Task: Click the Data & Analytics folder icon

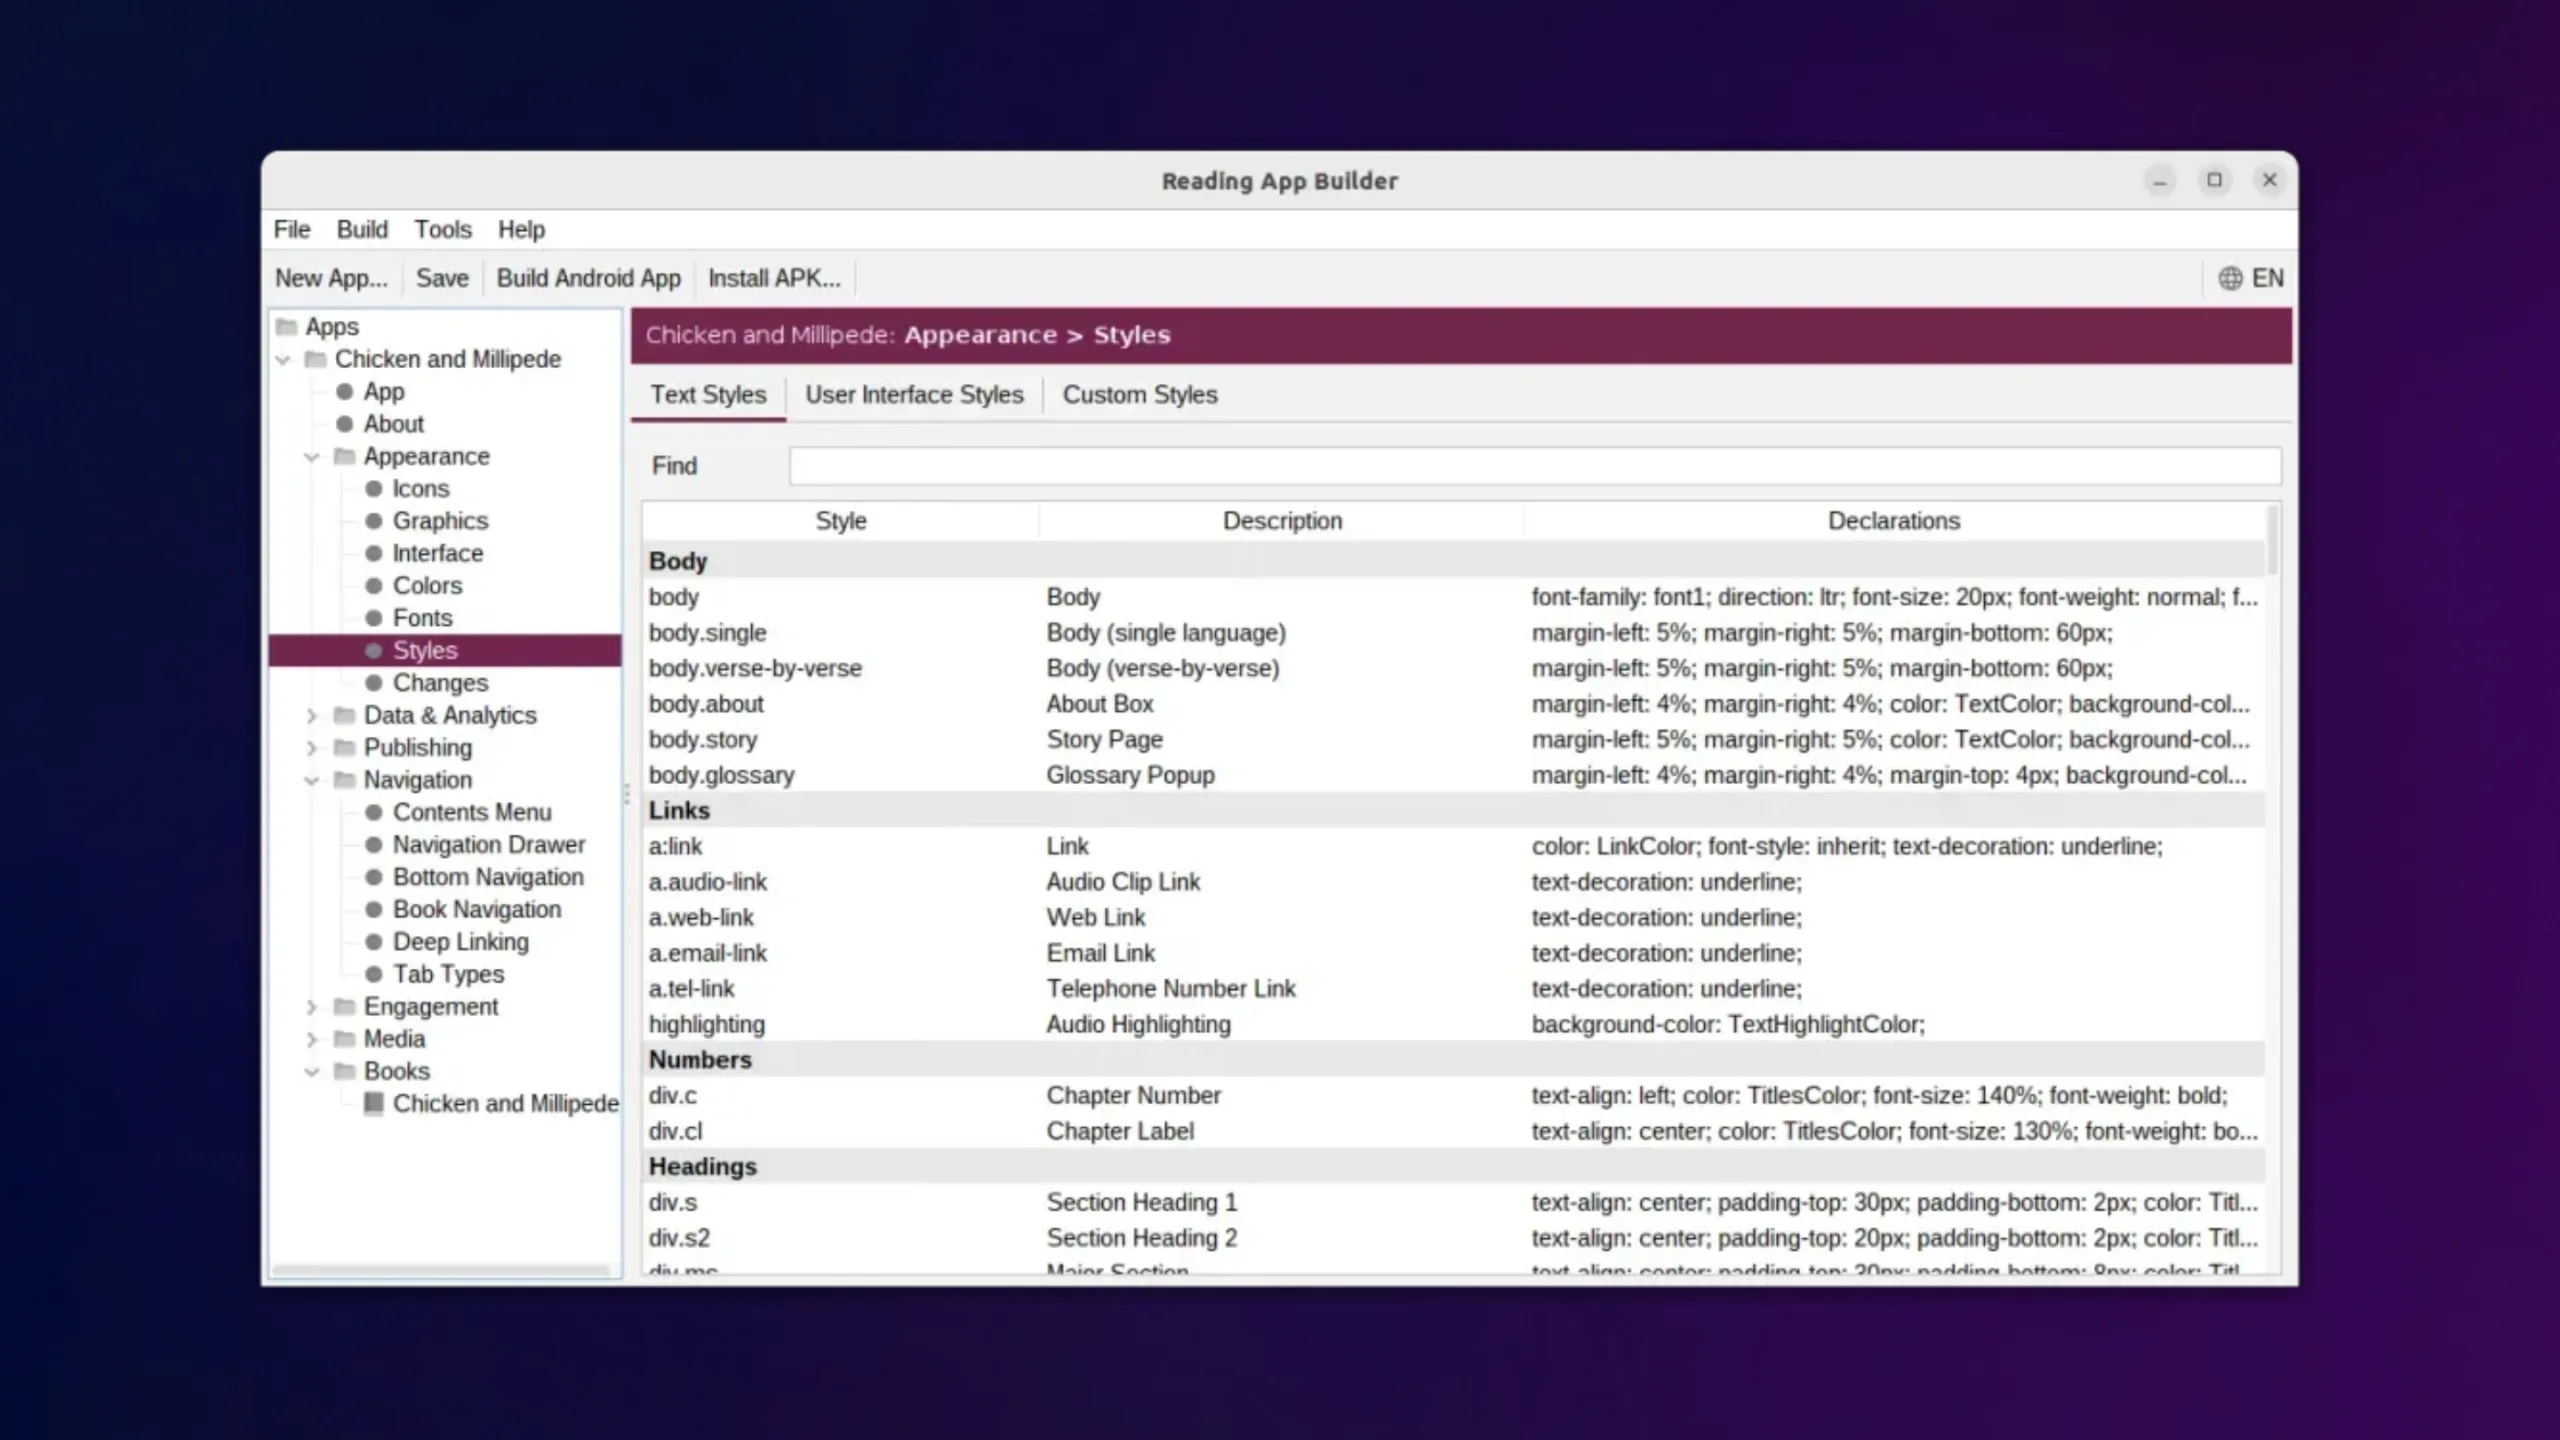Action: pyautogui.click(x=344, y=715)
